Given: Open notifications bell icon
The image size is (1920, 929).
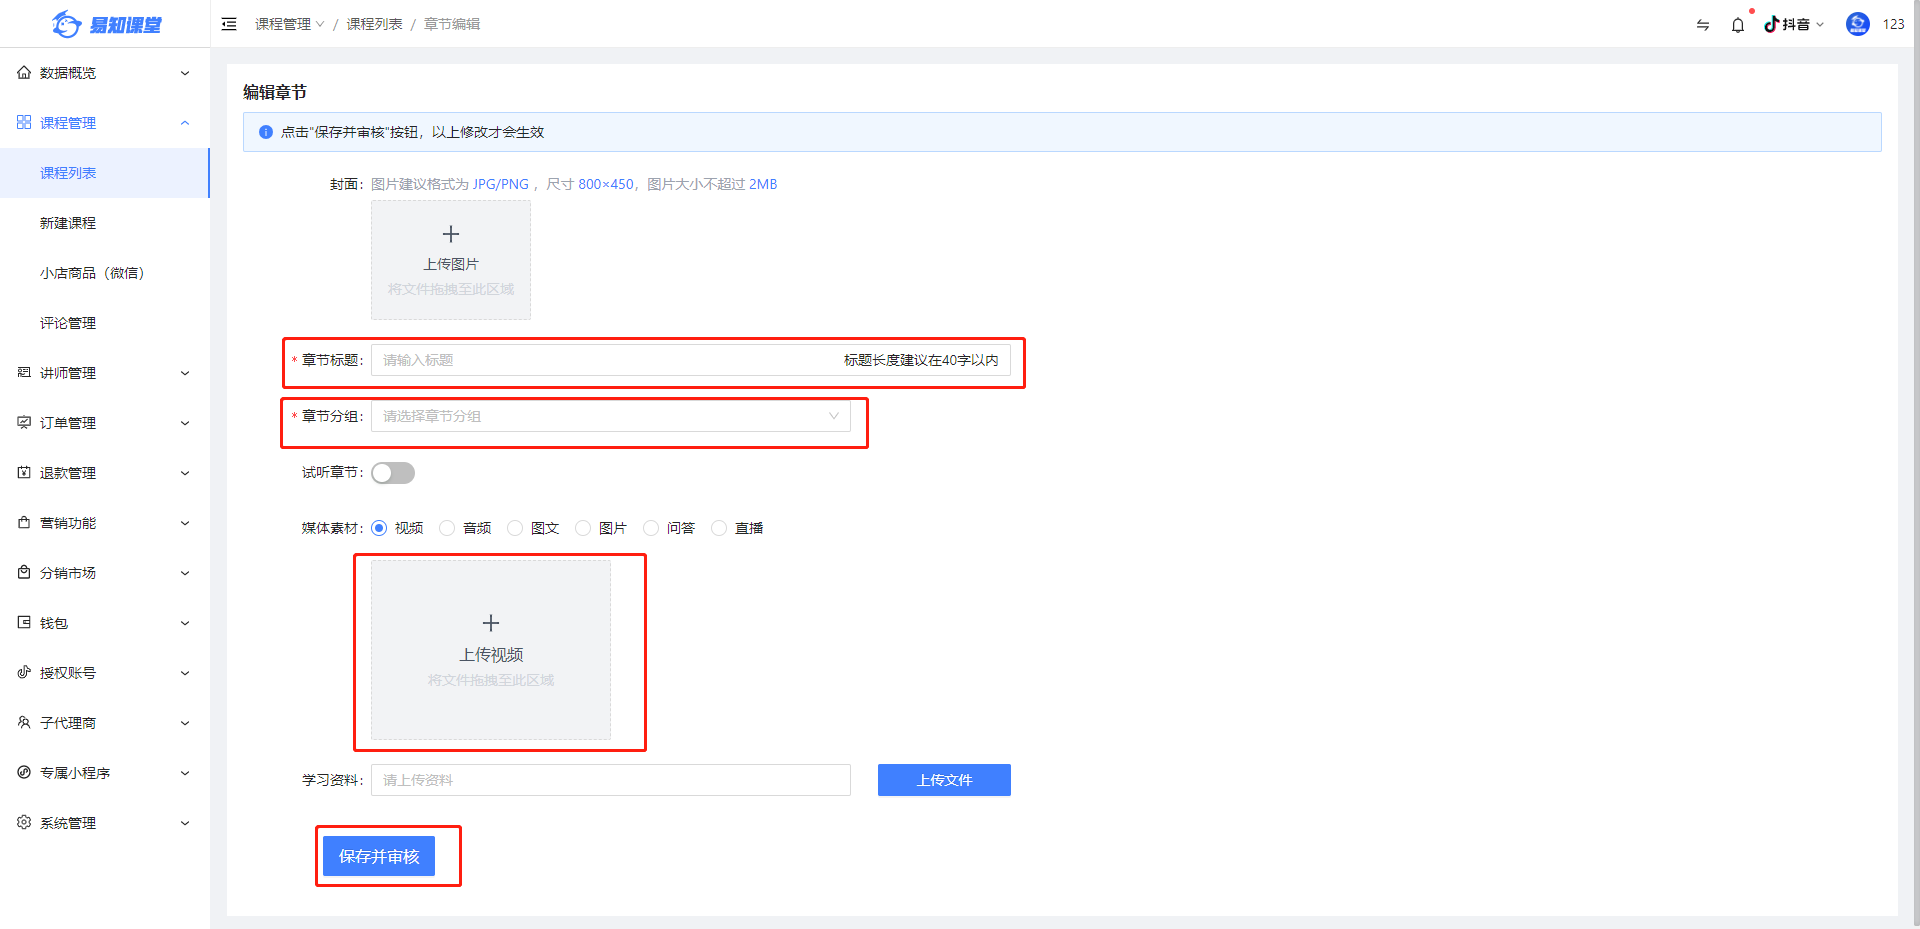Looking at the screenshot, I should click(x=1738, y=25).
